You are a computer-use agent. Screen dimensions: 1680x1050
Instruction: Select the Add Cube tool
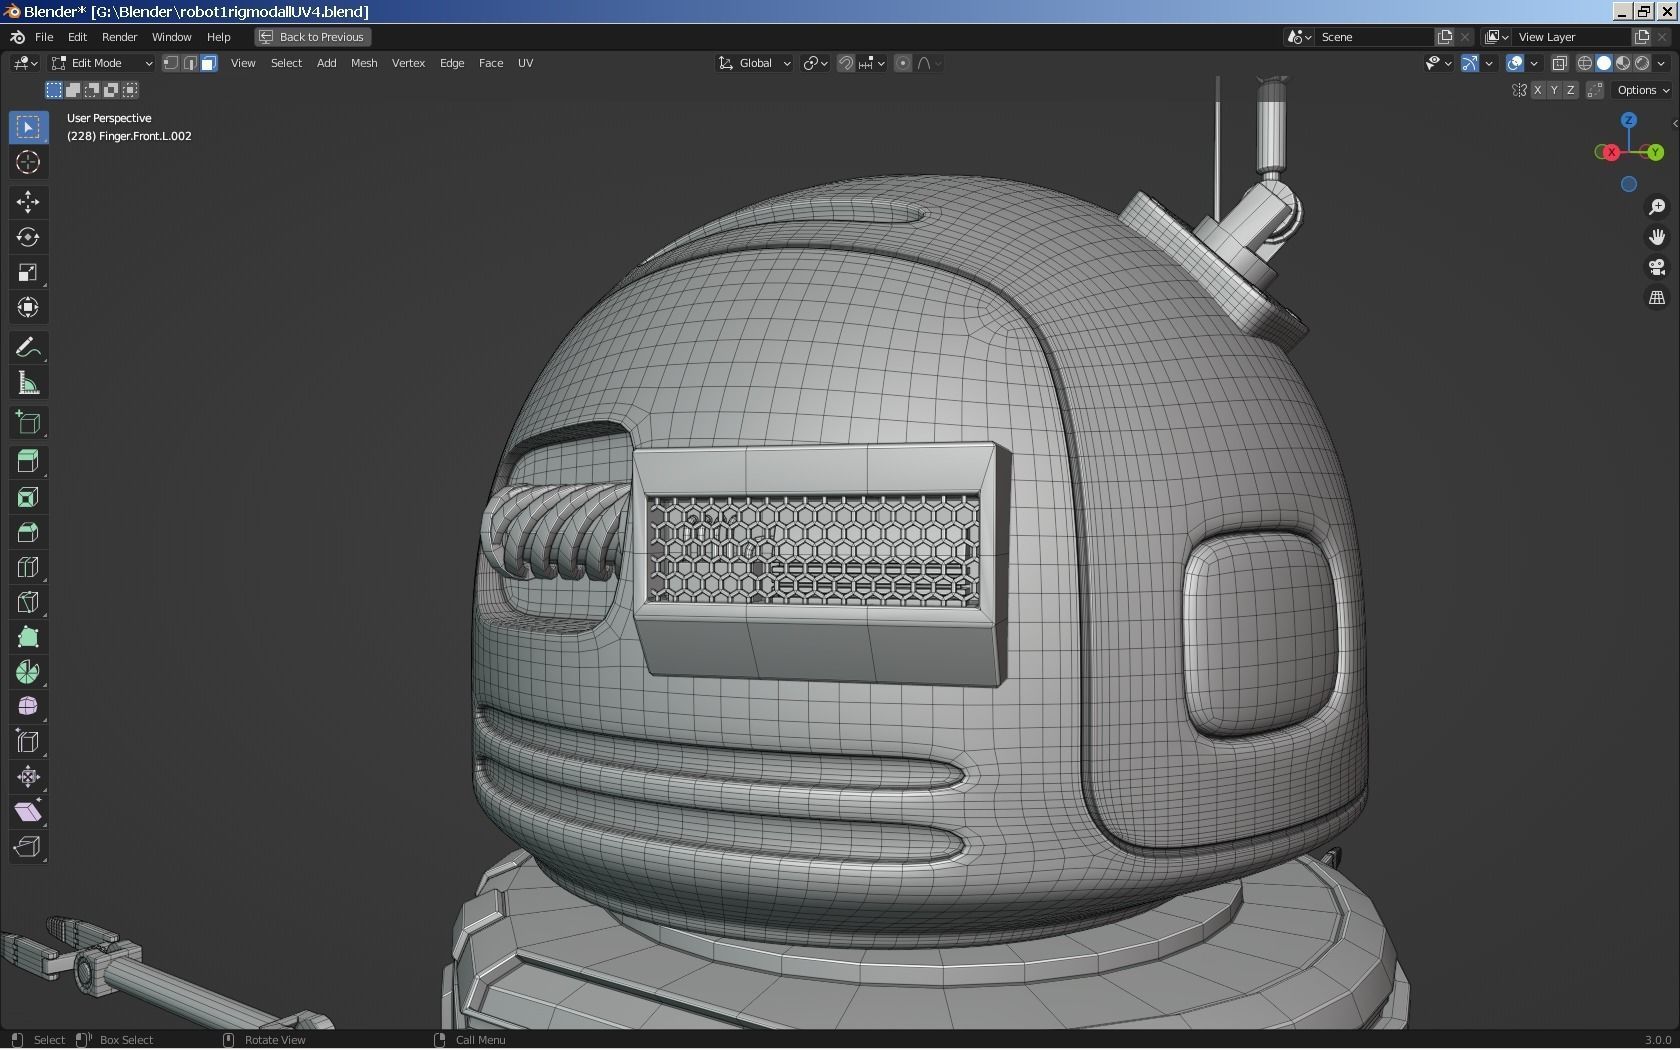28,423
